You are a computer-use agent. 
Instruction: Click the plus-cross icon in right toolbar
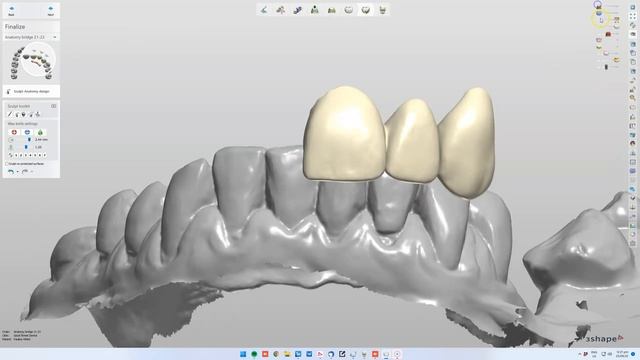pyautogui.click(x=633, y=208)
